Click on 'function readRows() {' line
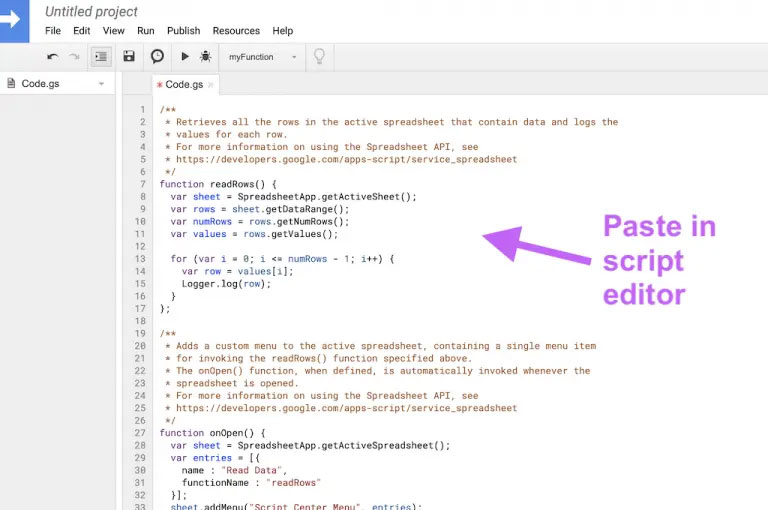Image resolution: width=768 pixels, height=510 pixels. (218, 184)
